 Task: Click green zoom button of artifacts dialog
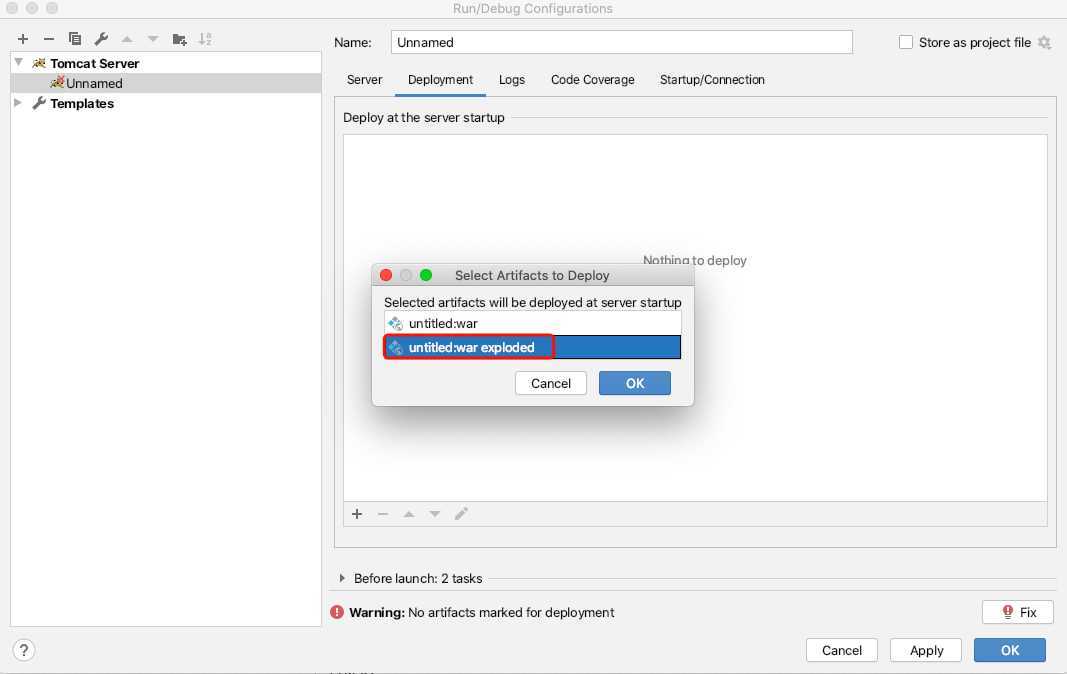[426, 275]
